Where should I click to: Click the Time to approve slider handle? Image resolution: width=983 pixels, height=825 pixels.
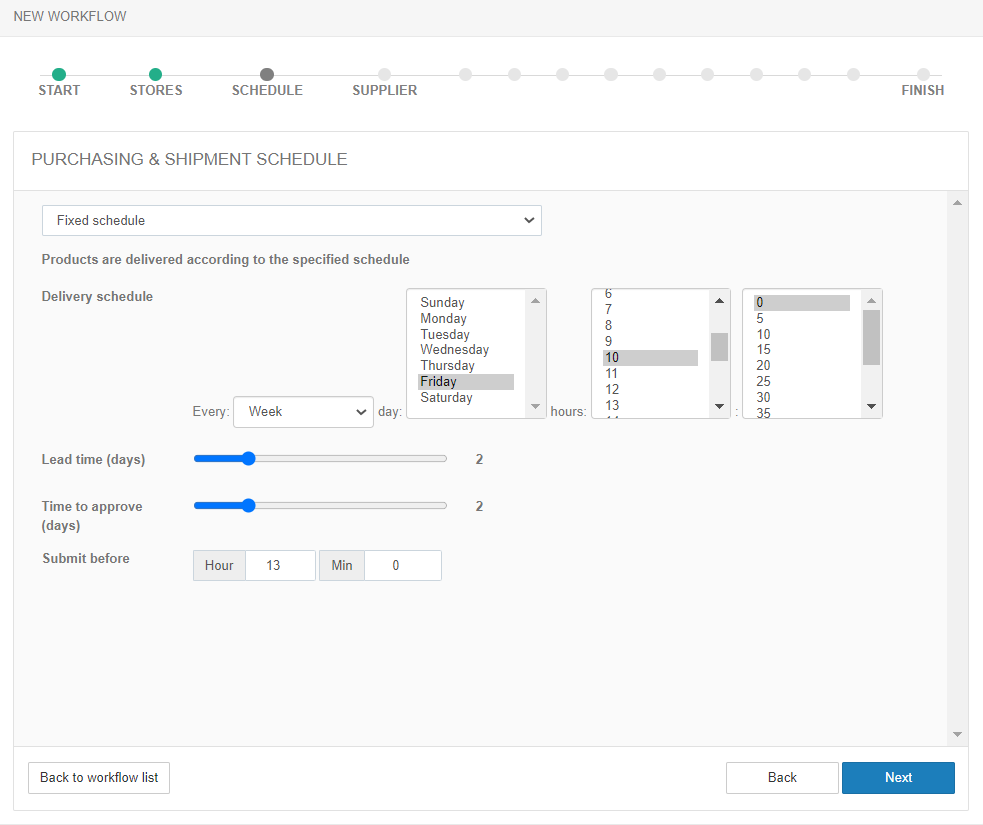249,506
